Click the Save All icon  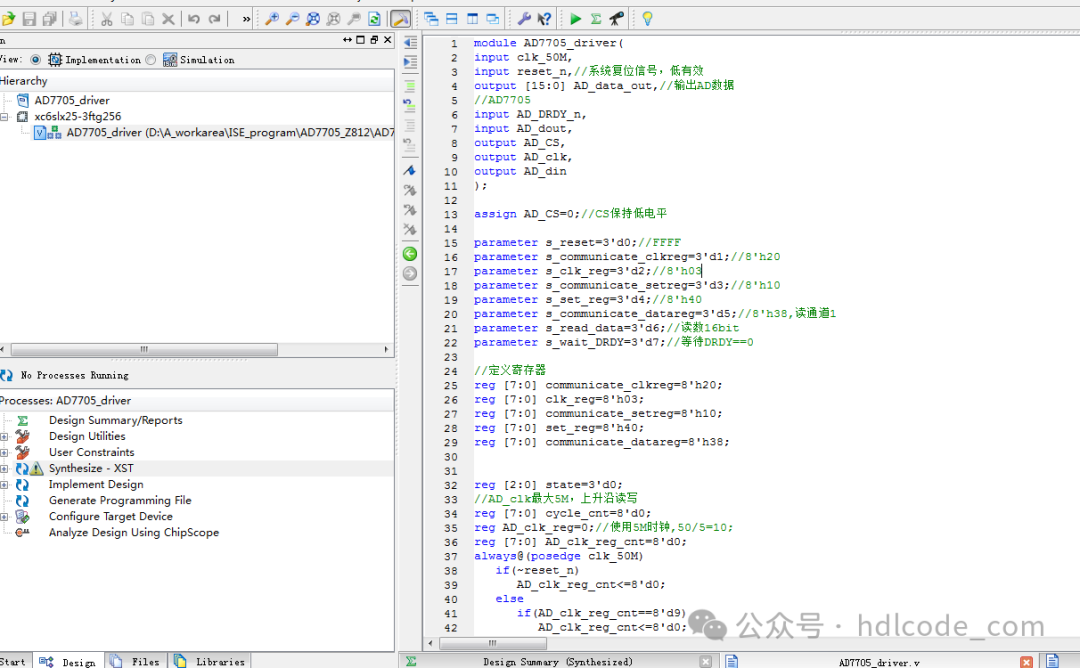[50, 19]
